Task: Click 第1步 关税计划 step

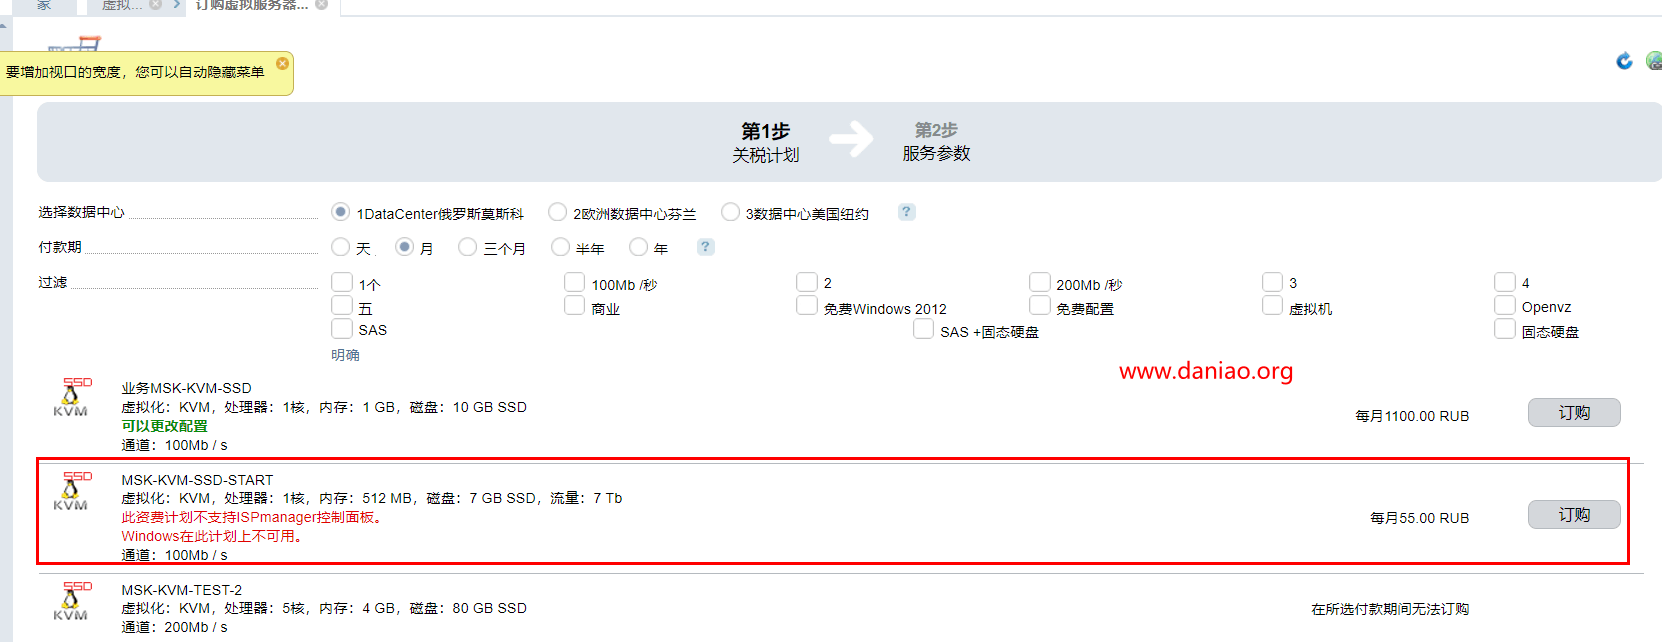Action: coord(766,142)
